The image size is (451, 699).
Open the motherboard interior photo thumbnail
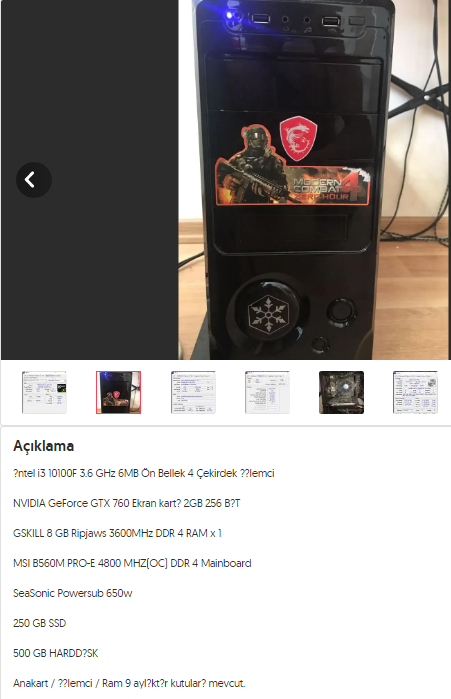click(x=341, y=392)
